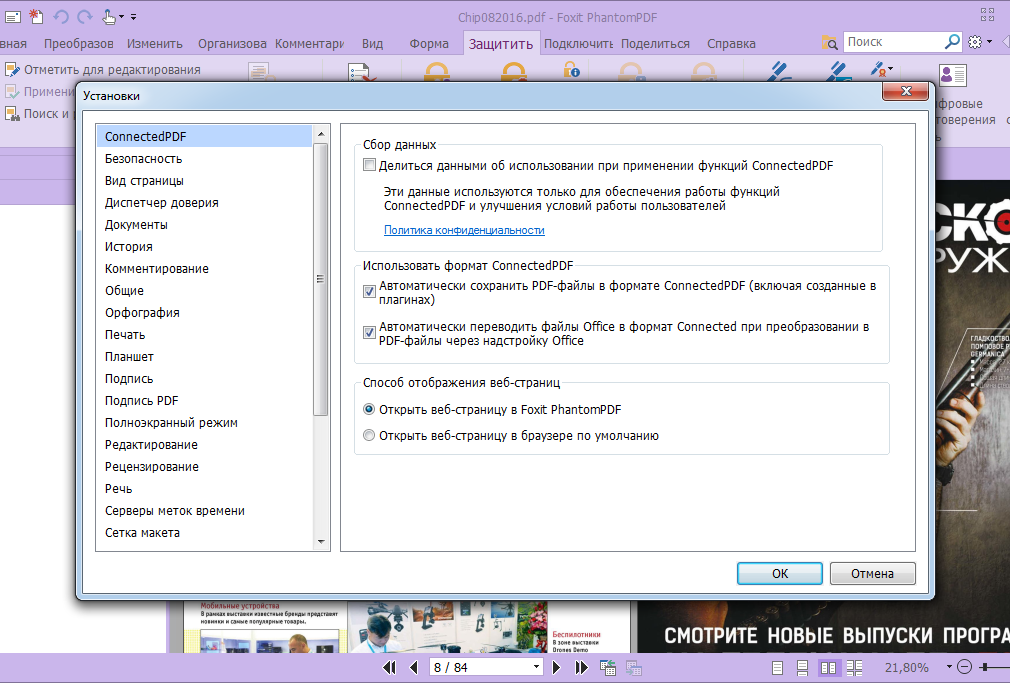This screenshot has height=683, width=1010.
Task: Select Безопасность in the settings category list
Action: (204, 159)
